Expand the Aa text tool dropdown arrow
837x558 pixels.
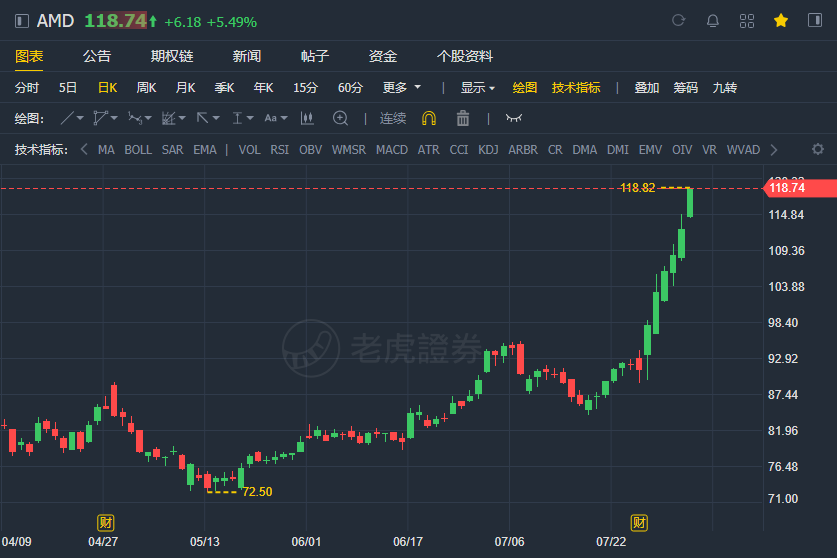[284, 118]
